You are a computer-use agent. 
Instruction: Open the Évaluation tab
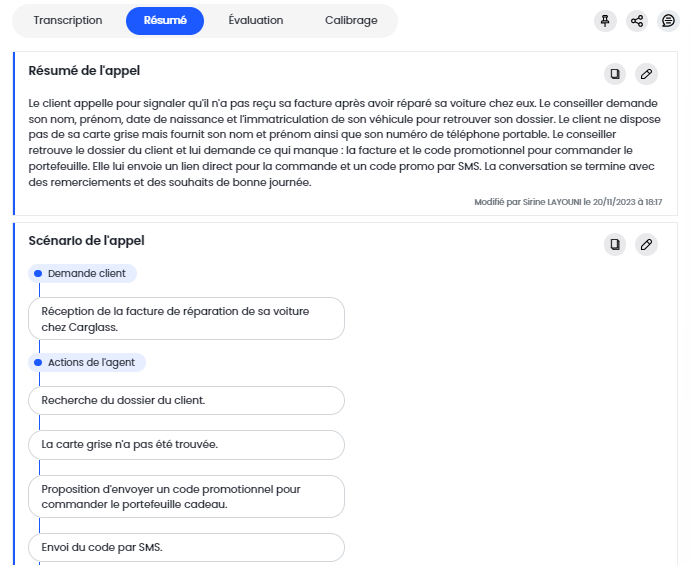click(x=256, y=21)
